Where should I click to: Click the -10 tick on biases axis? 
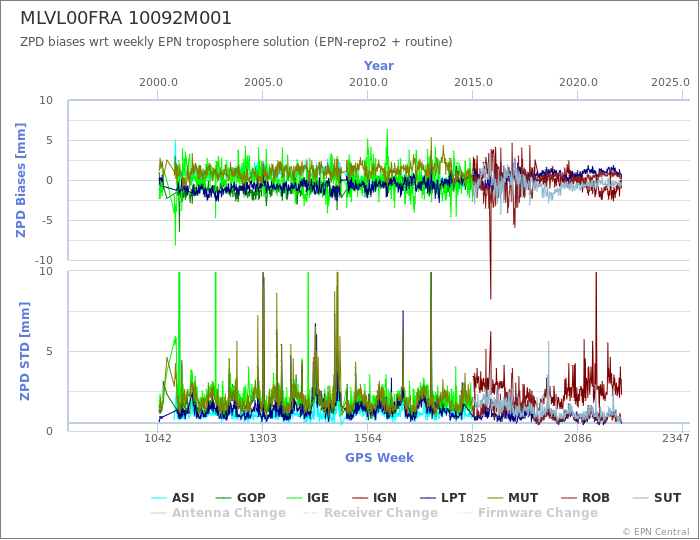coord(43,260)
